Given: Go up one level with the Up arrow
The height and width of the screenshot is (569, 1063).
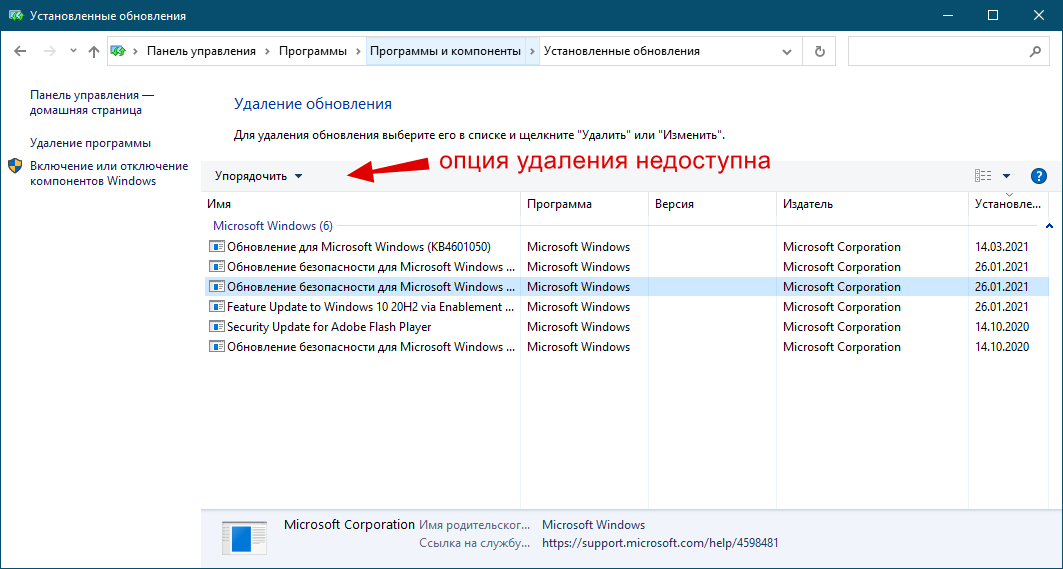Looking at the screenshot, I should (94, 51).
